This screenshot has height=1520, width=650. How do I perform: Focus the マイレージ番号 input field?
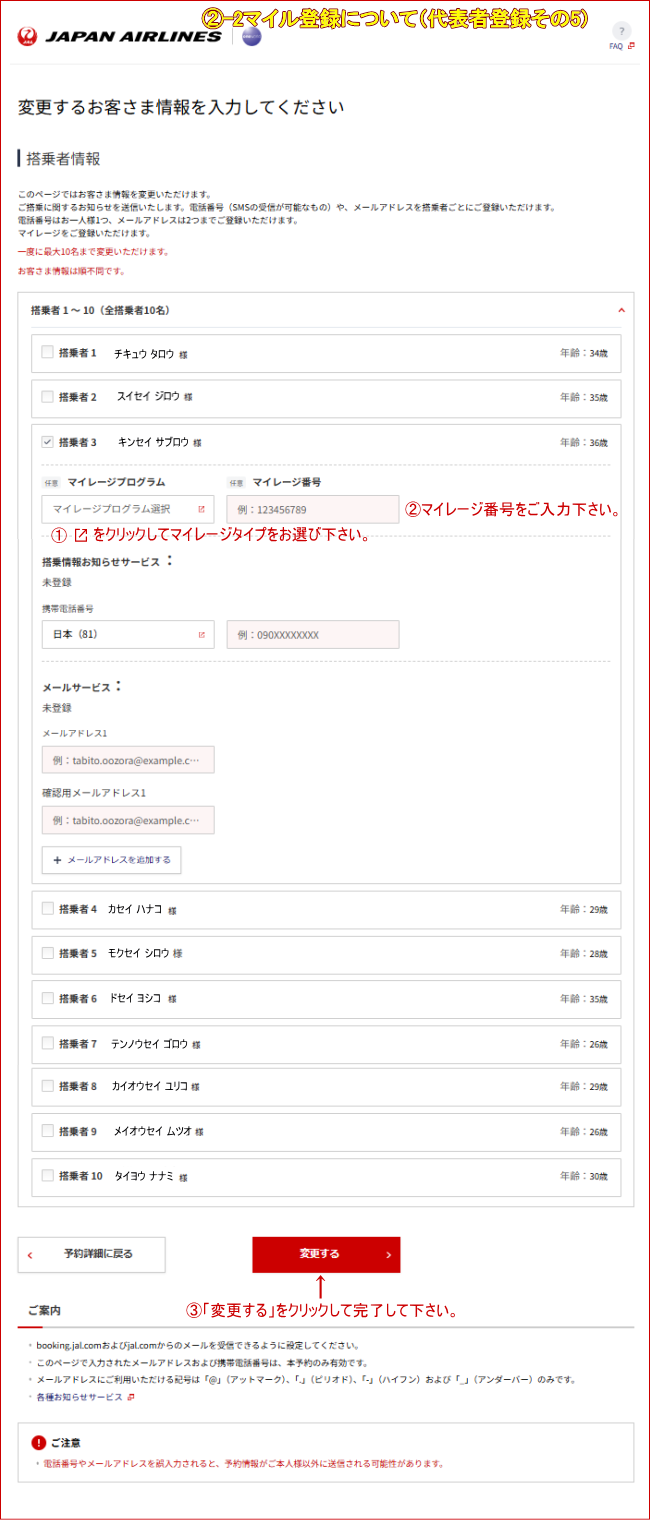[312, 509]
